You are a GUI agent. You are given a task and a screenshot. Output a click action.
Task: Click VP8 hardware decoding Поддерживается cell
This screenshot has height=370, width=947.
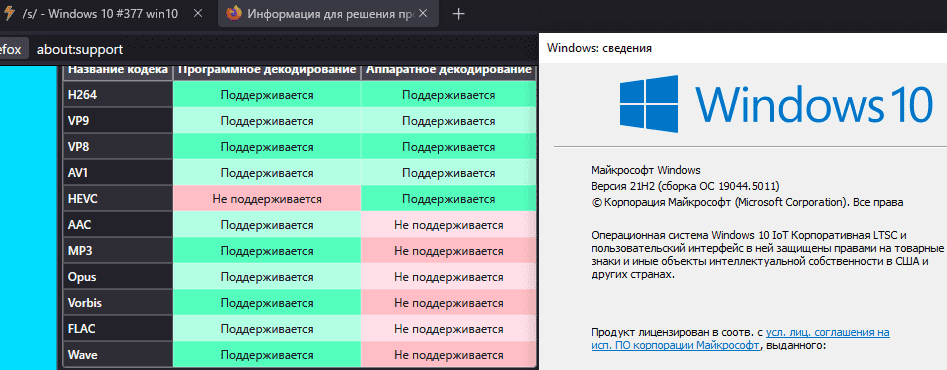click(449, 147)
